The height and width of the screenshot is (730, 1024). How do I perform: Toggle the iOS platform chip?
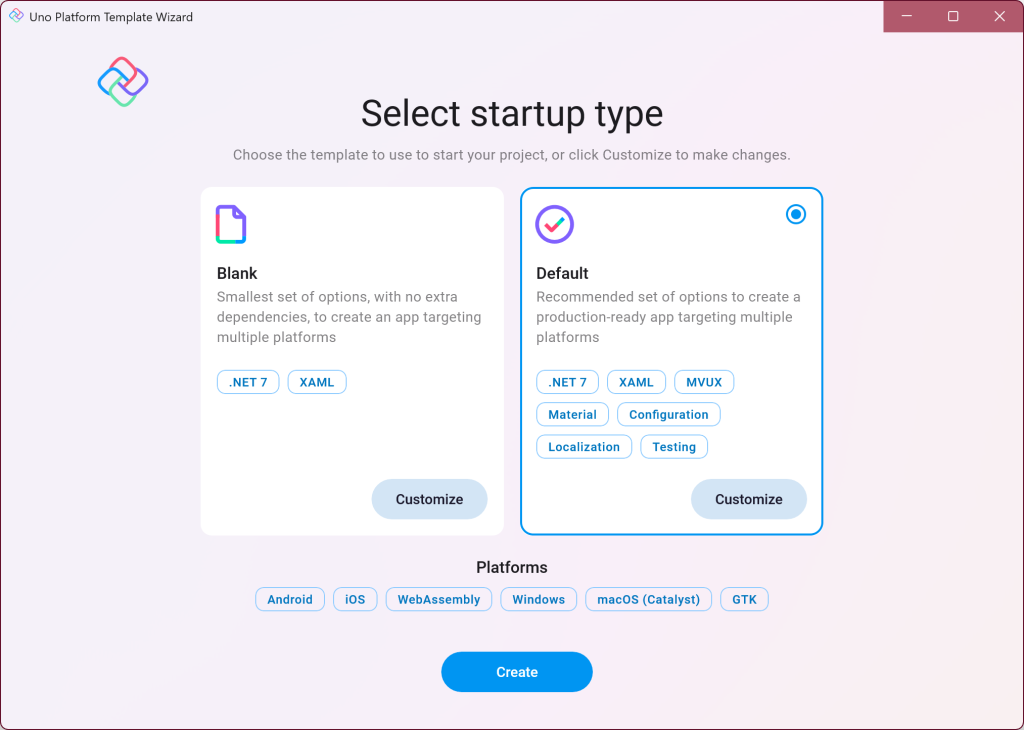pos(355,600)
